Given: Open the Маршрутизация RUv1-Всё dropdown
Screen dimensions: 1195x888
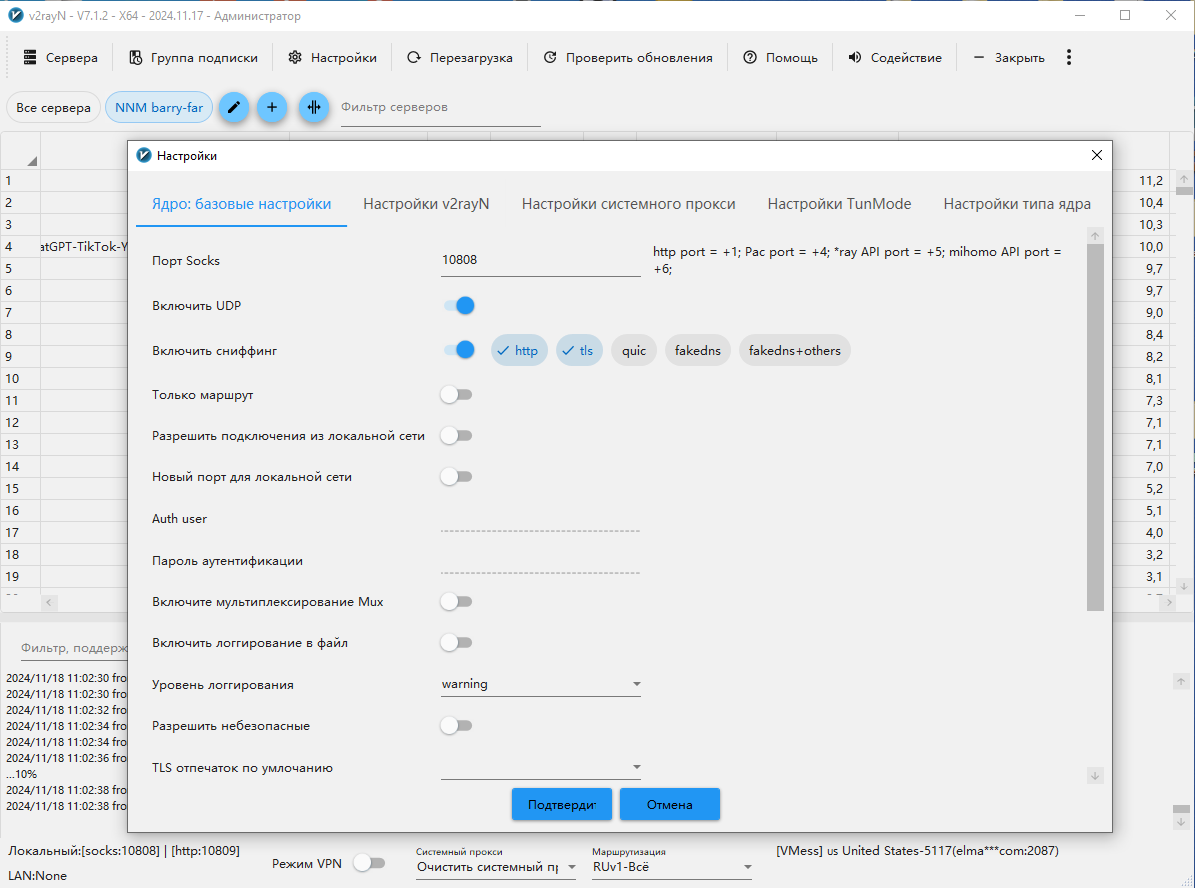Looking at the screenshot, I should click(746, 867).
